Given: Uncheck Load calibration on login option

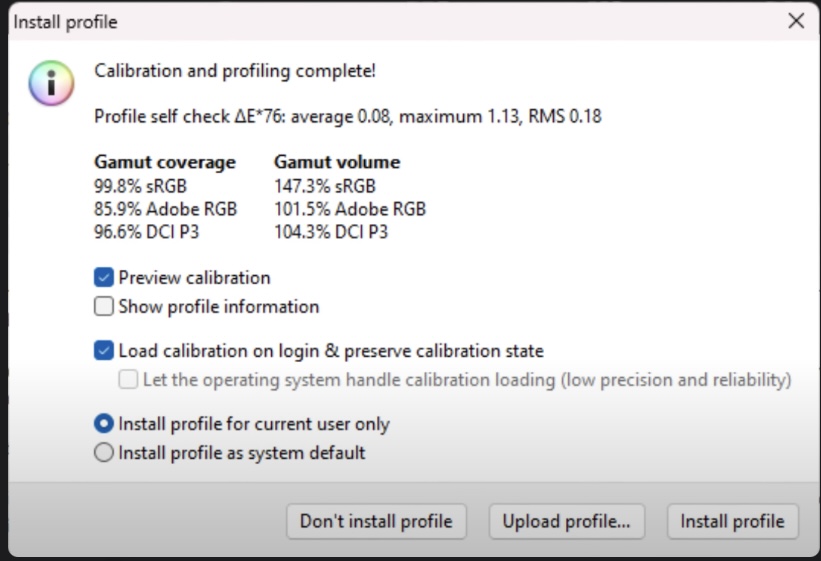Looking at the screenshot, I should click(x=104, y=351).
